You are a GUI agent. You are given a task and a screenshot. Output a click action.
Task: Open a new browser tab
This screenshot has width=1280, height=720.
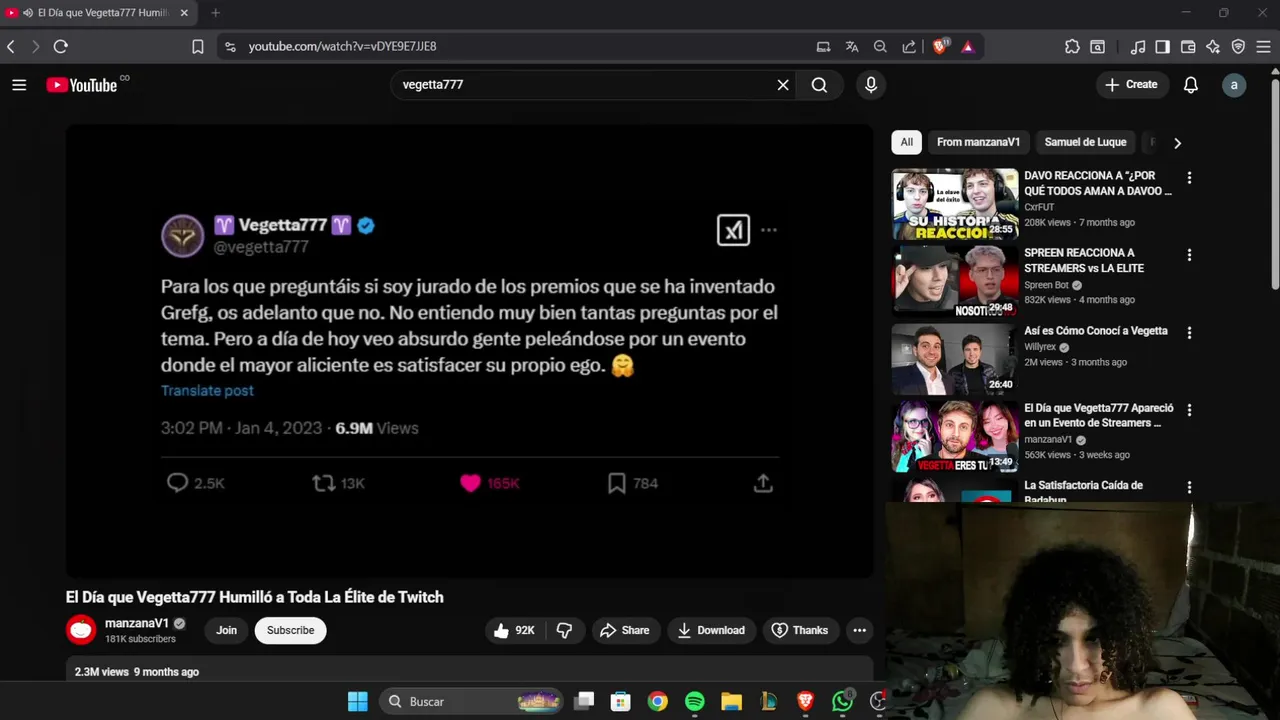[215, 13]
